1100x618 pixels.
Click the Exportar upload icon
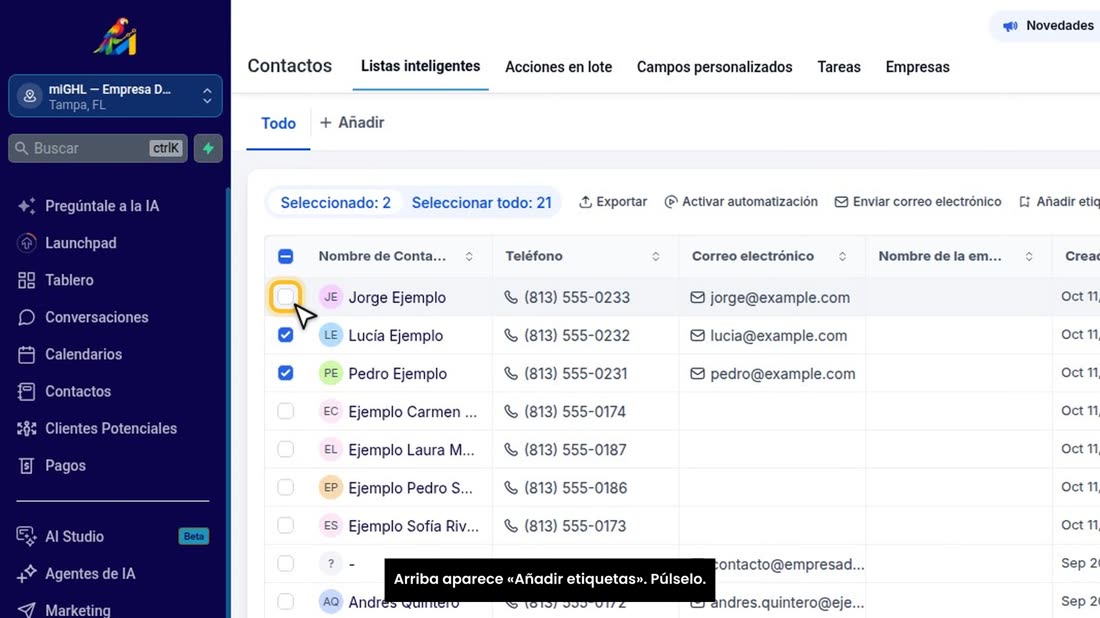(585, 202)
